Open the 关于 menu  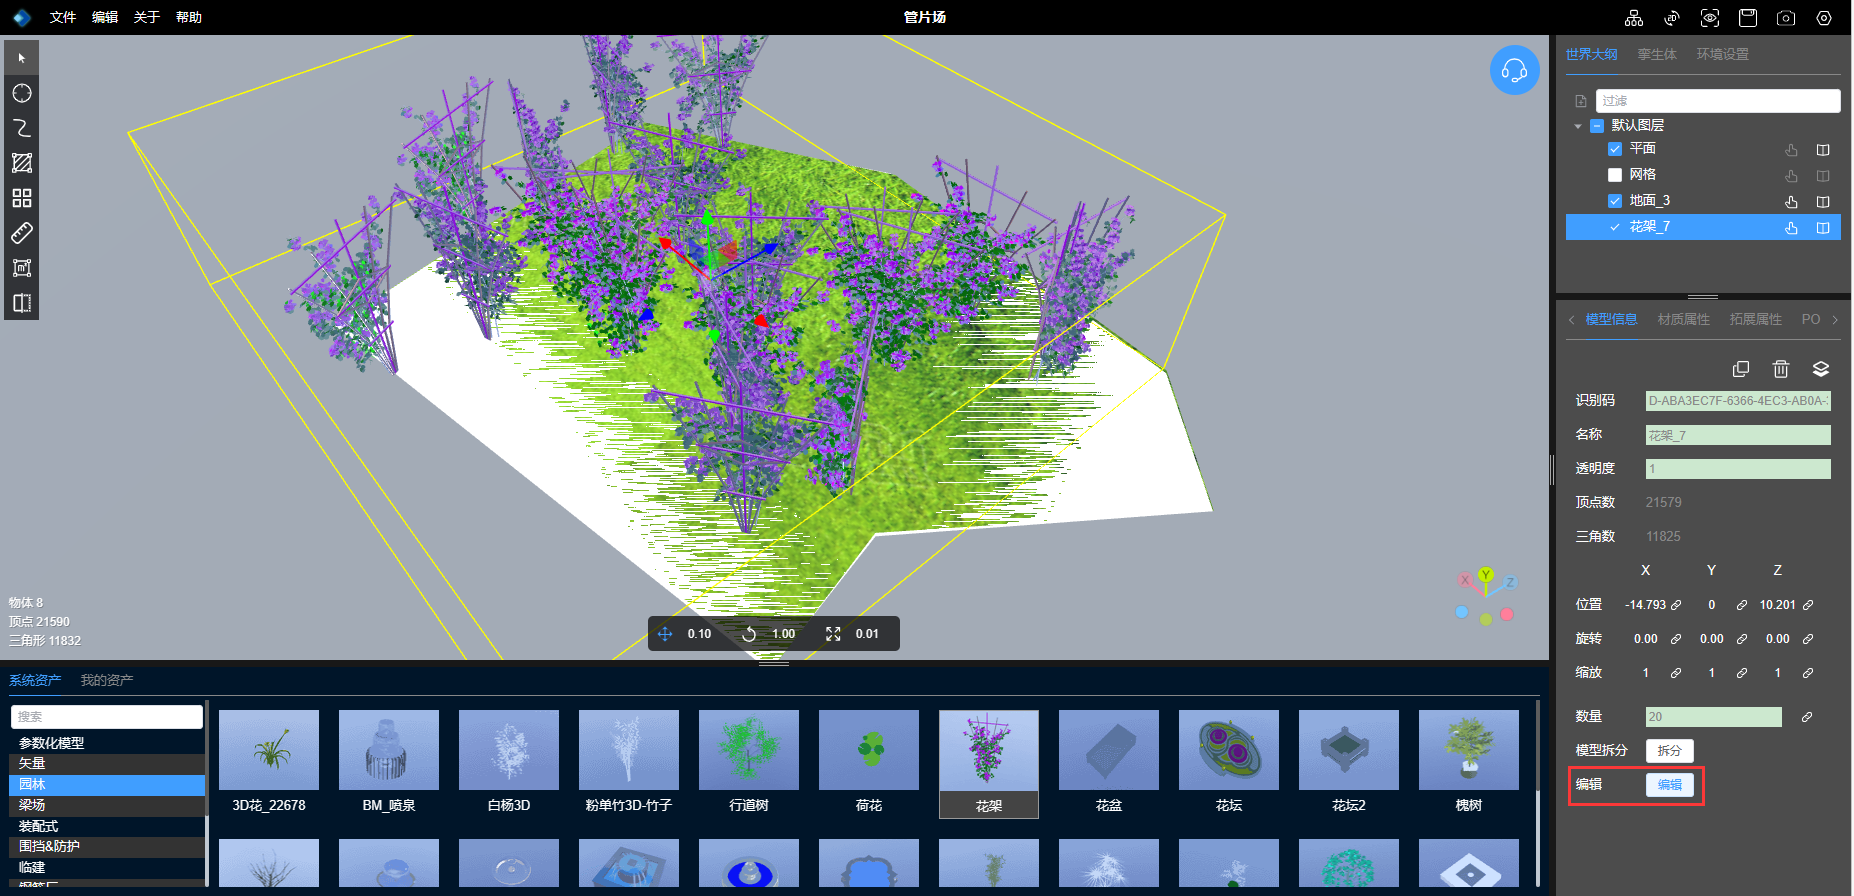point(147,18)
